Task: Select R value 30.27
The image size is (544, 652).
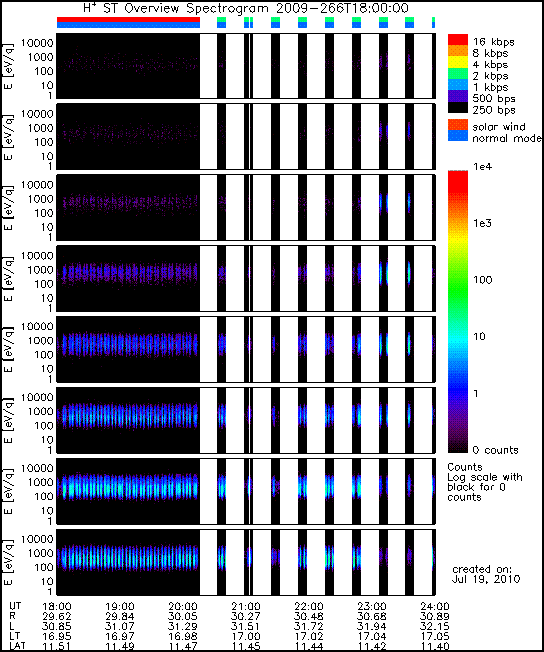Action: click(x=246, y=617)
